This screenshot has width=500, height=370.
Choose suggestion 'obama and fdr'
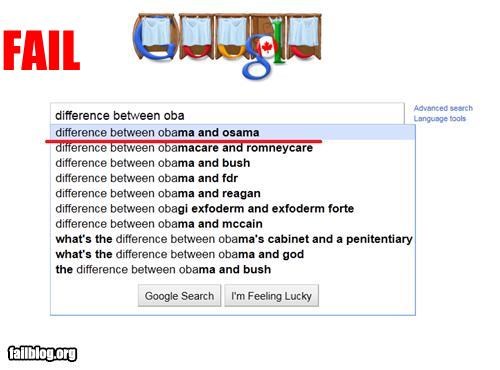click(x=233, y=178)
